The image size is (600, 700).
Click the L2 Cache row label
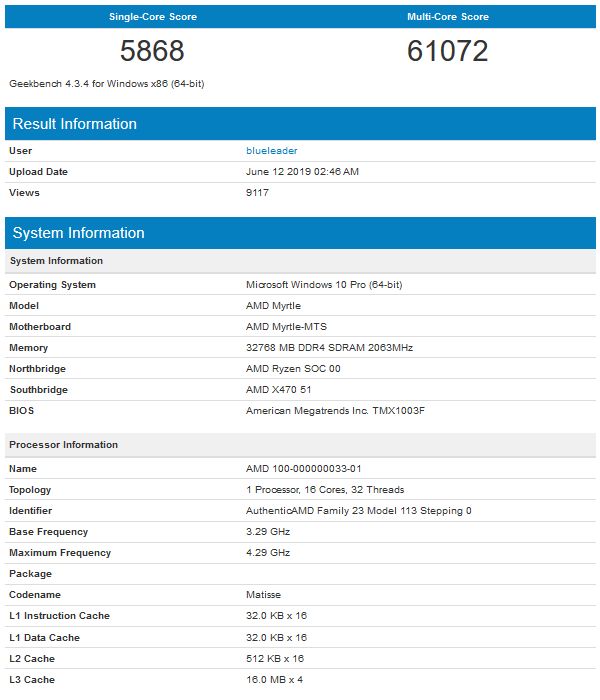click(32, 658)
